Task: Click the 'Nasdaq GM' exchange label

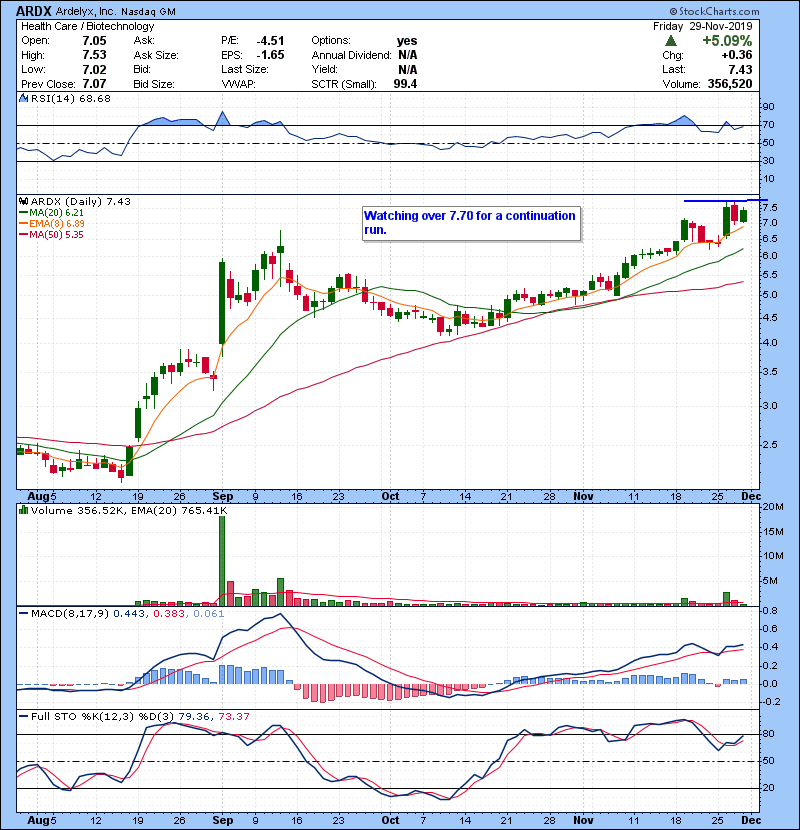Action: point(148,12)
